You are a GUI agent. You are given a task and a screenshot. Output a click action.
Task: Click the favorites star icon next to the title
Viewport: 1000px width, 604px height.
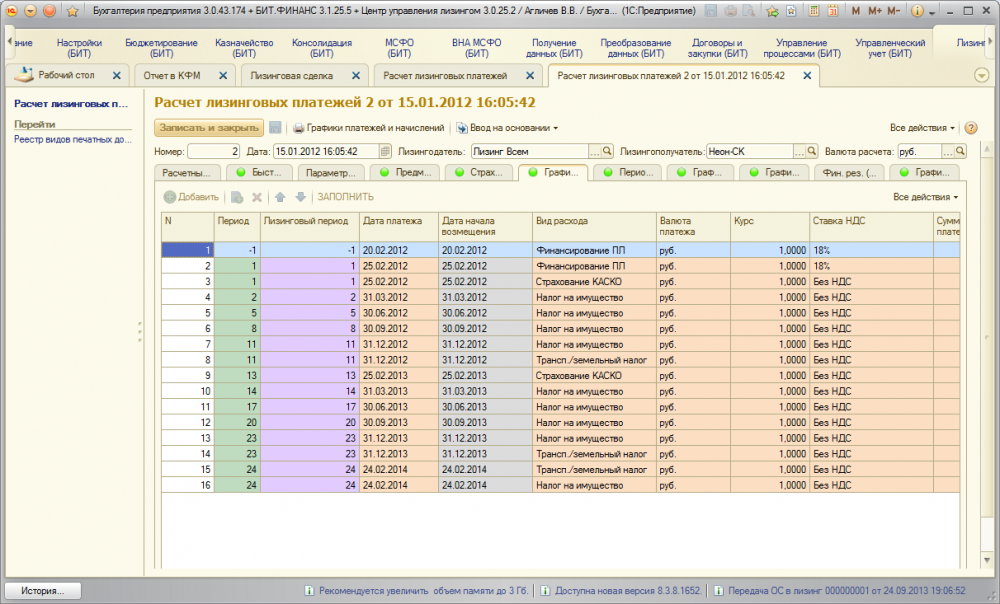click(72, 11)
